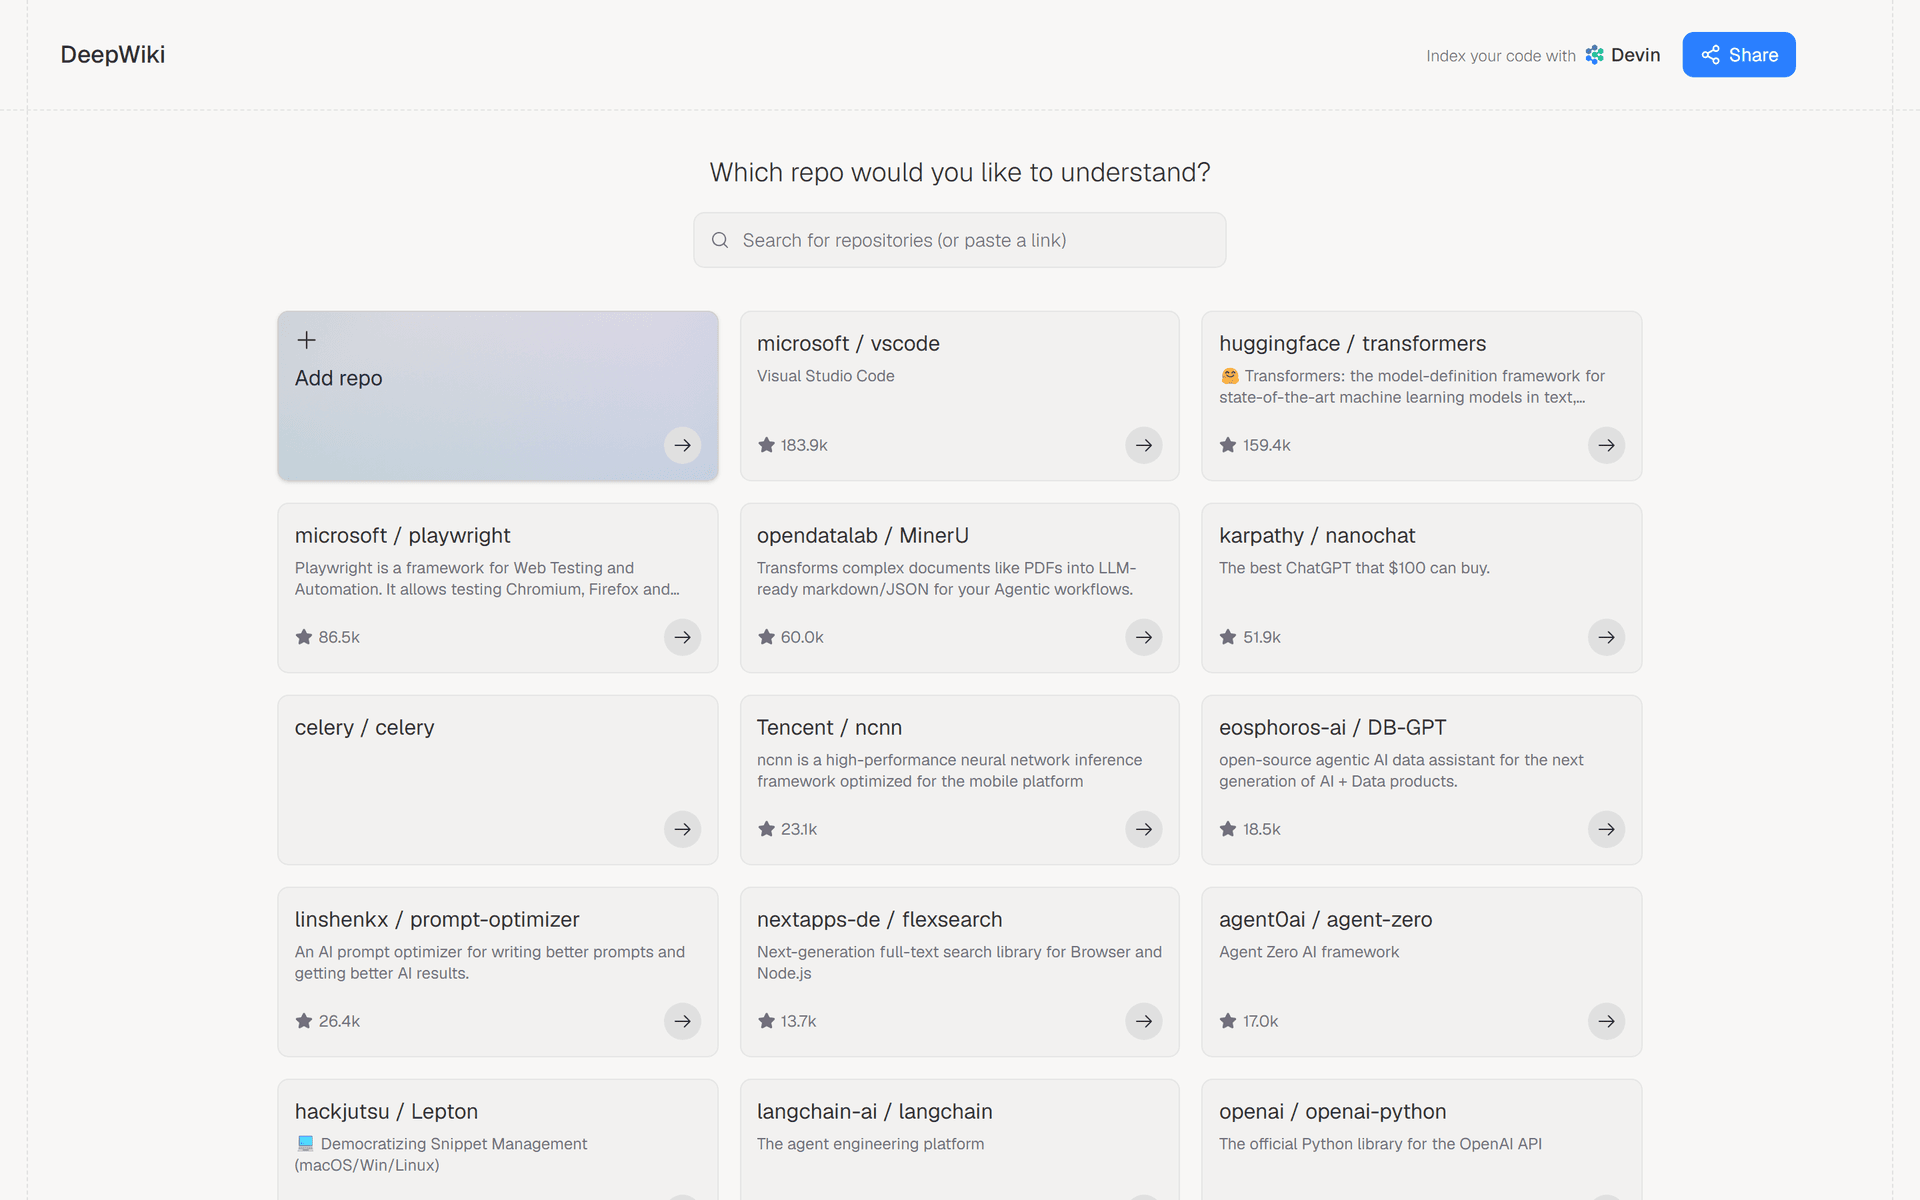Open Tencent / ncnn repo title
The width and height of the screenshot is (1920, 1200).
[x=829, y=727]
